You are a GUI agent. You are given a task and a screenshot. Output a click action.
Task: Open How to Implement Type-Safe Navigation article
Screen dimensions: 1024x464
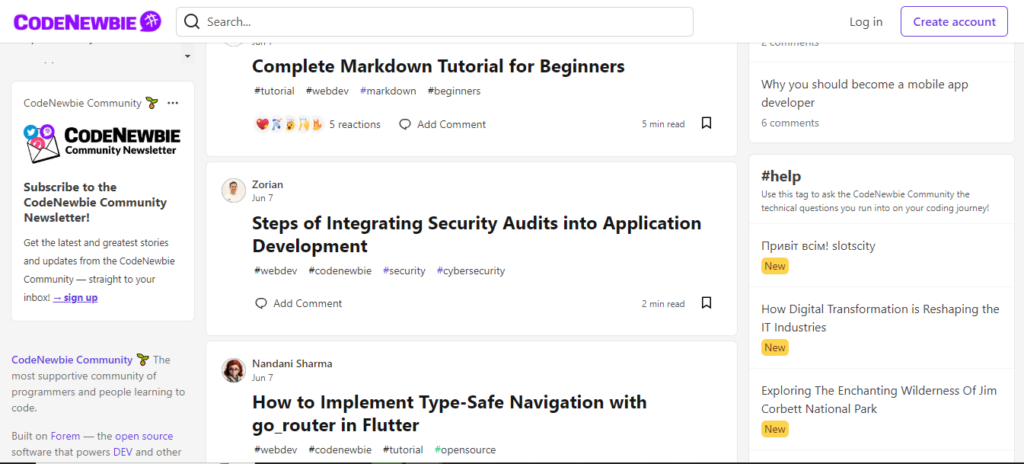449,414
